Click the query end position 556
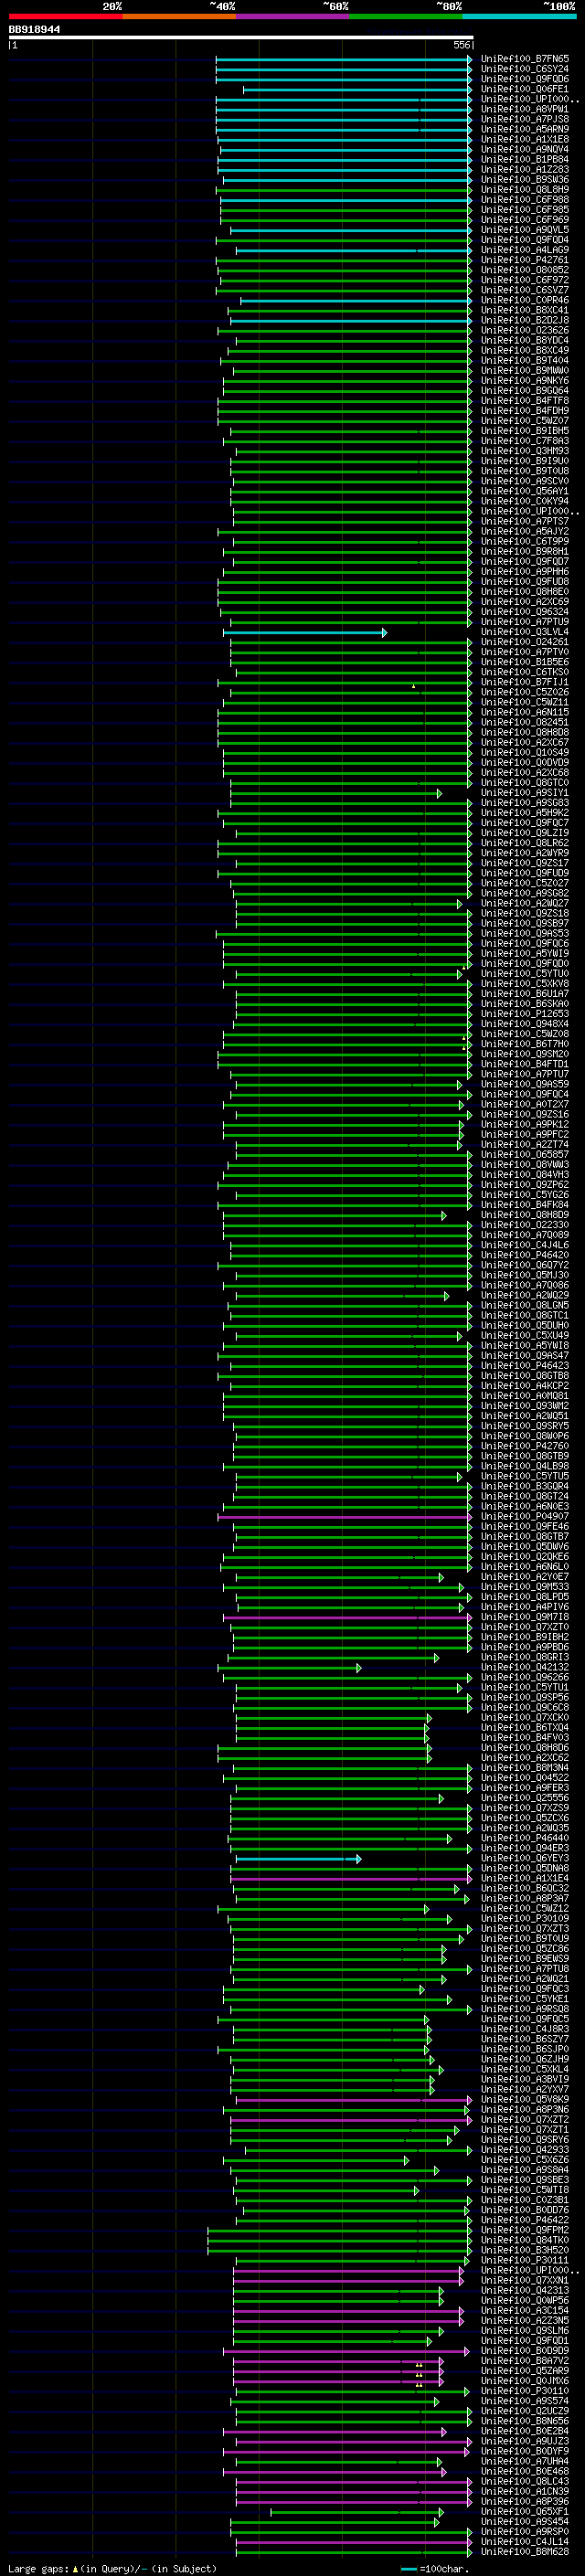585x2576 pixels. [462, 45]
